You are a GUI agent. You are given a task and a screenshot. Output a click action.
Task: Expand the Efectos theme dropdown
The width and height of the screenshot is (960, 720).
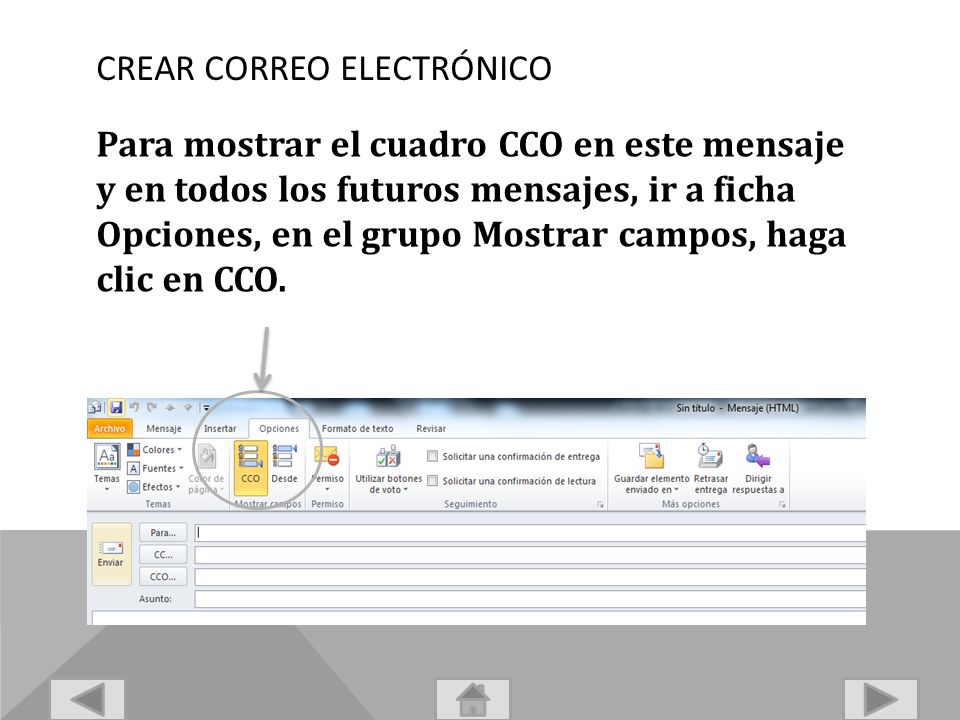(x=154, y=487)
